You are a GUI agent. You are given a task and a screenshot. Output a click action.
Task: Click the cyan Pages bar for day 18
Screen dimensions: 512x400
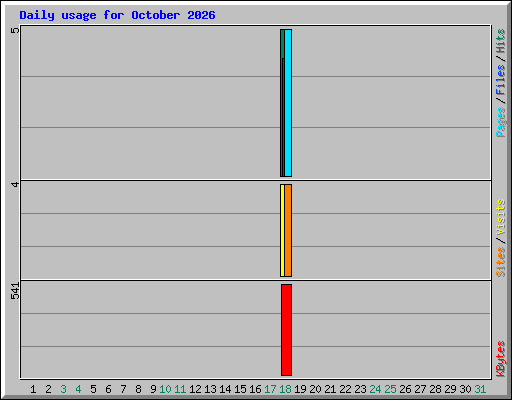coord(288,103)
